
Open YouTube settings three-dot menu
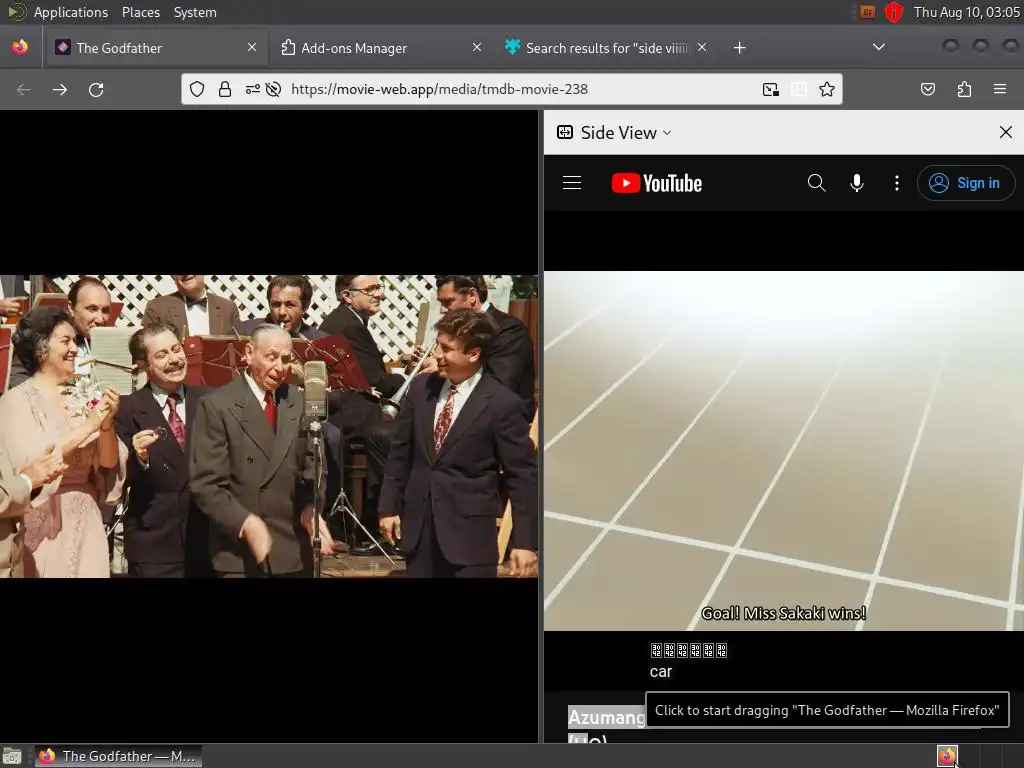(x=897, y=183)
